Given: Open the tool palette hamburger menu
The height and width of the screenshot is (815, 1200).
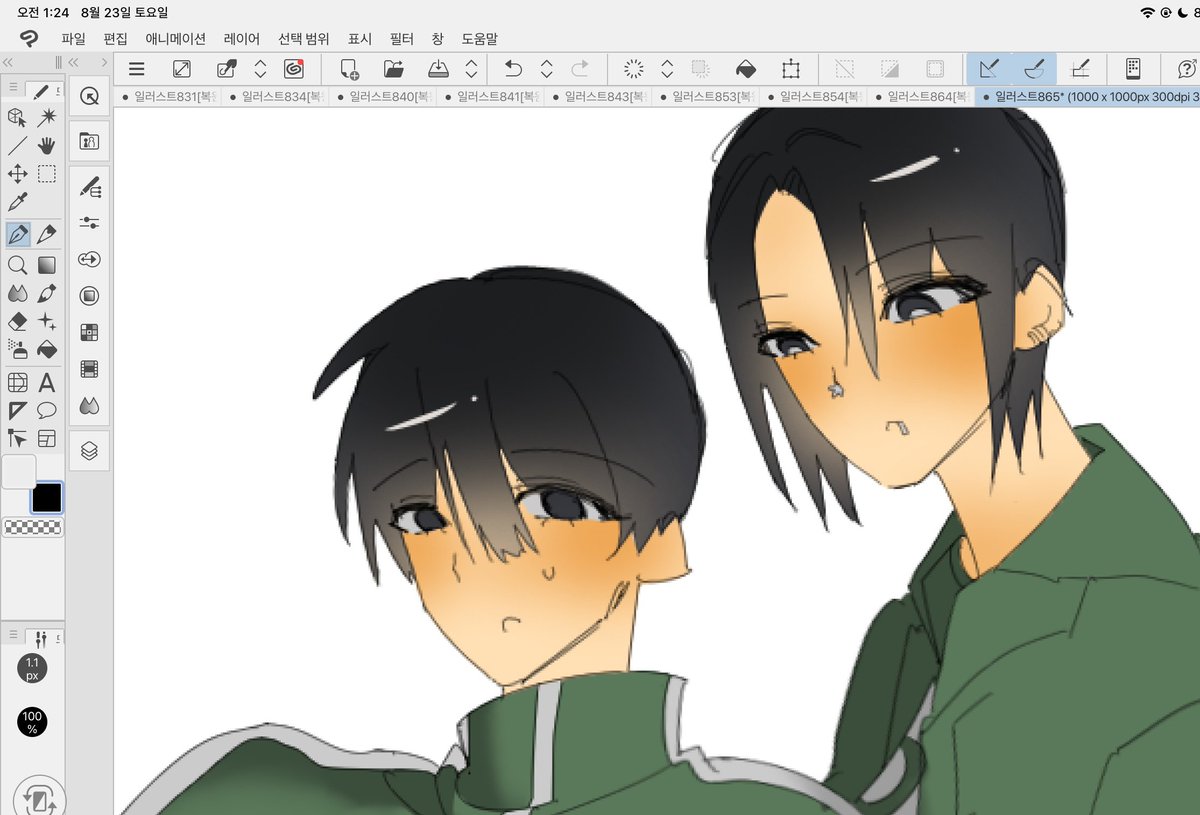Looking at the screenshot, I should (x=13, y=89).
